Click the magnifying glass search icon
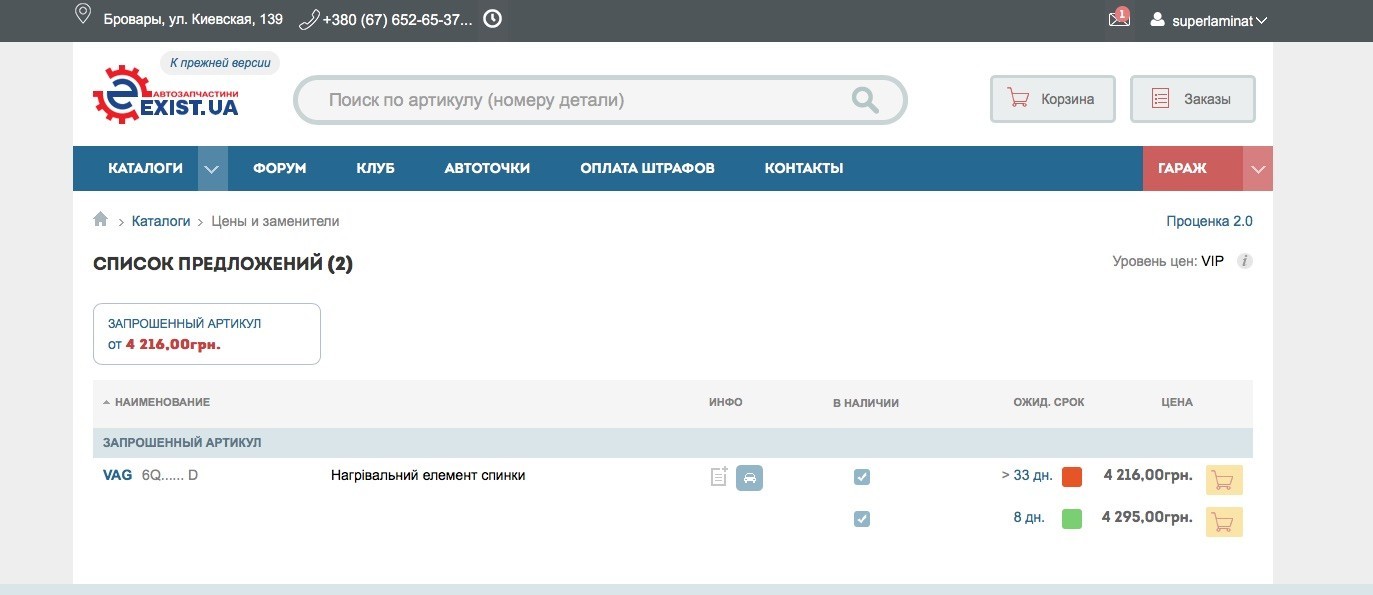 coord(864,100)
